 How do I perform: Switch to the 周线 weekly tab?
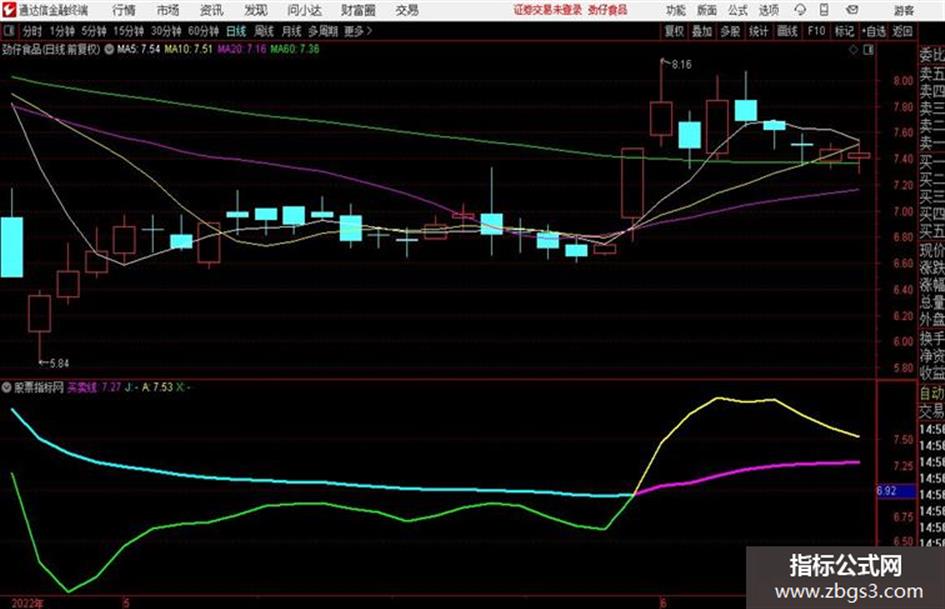click(x=264, y=31)
